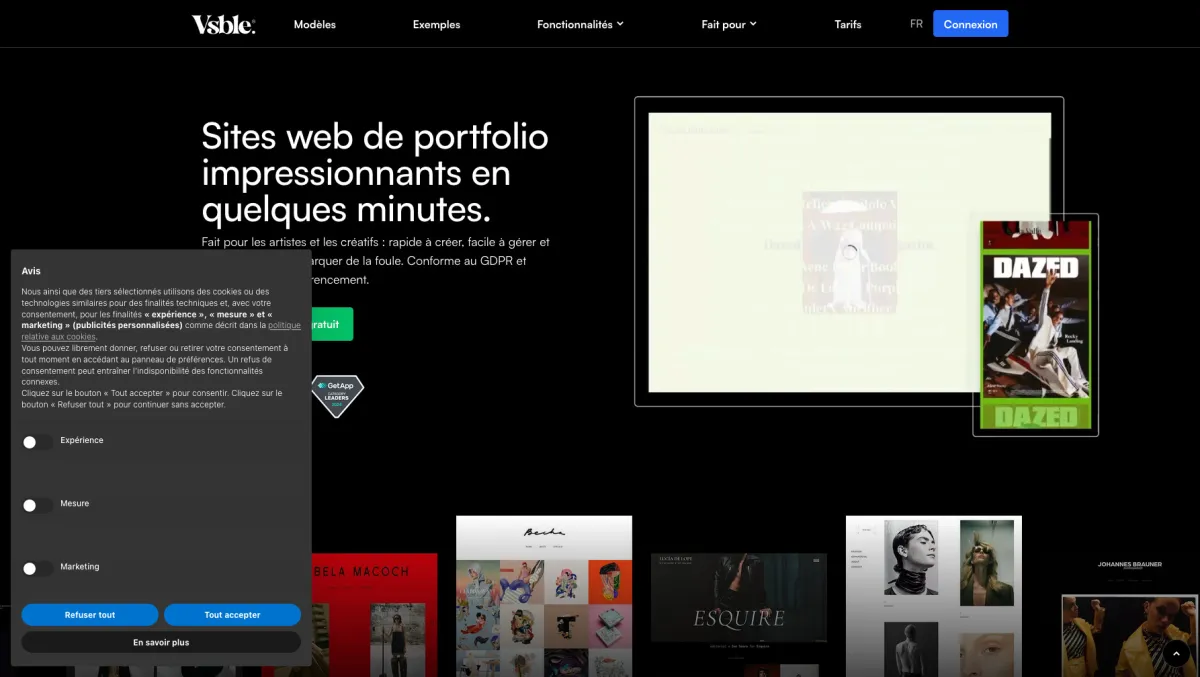Open the Bela Macoch portfolio thumbnail

(374, 615)
